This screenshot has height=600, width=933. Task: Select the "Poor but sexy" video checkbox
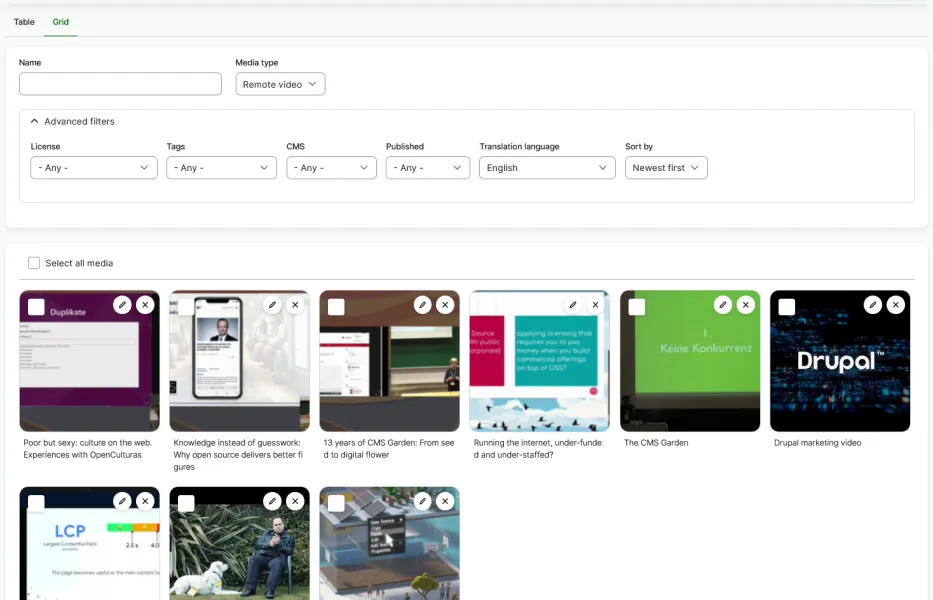coord(36,307)
